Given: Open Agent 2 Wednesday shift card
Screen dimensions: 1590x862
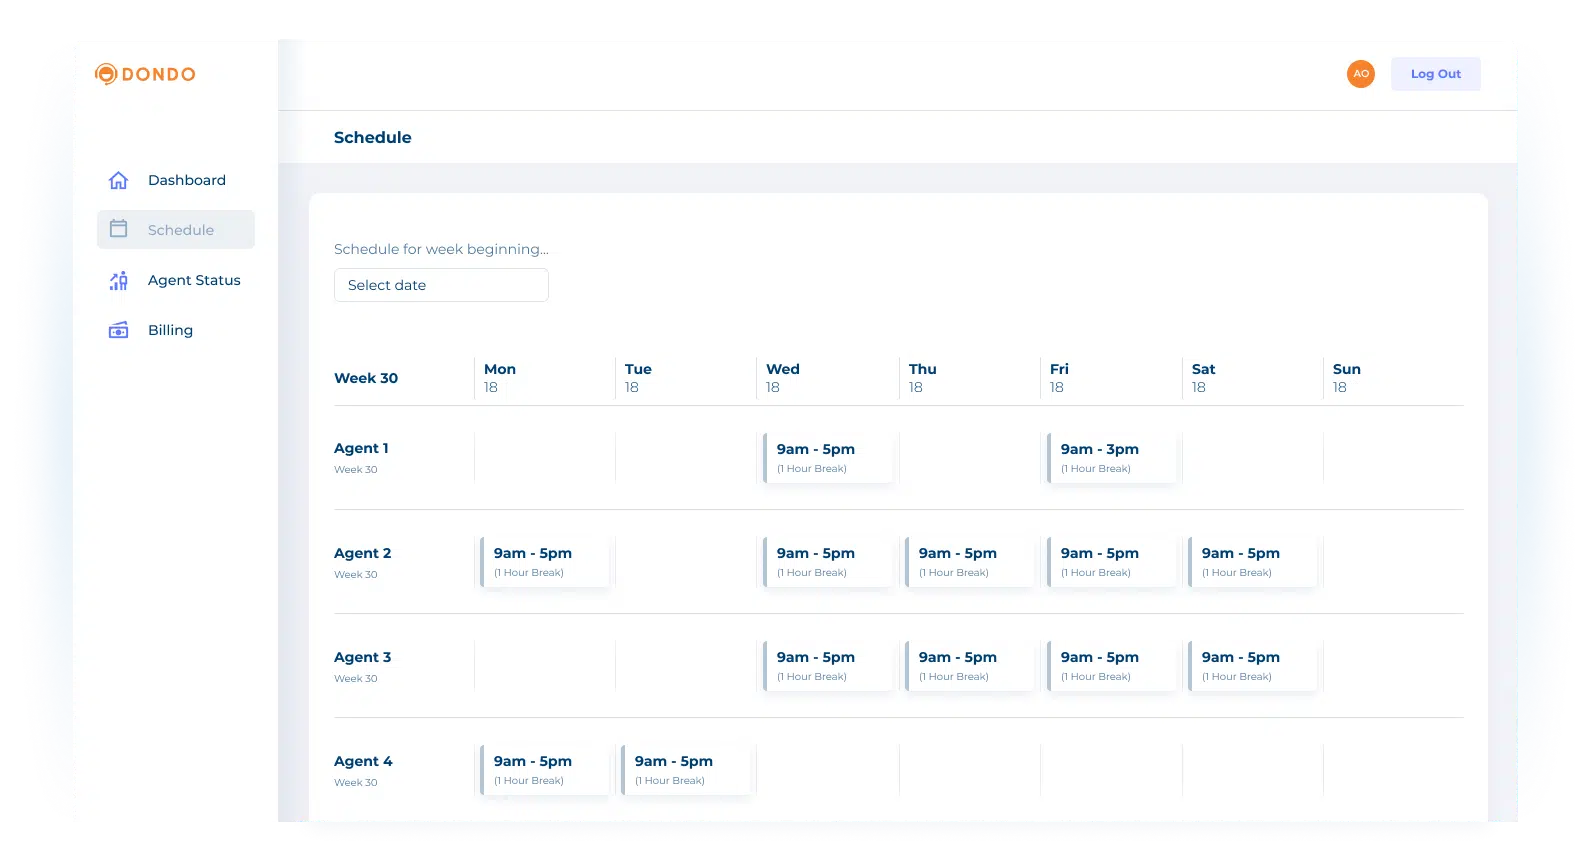Looking at the screenshot, I should pyautogui.click(x=828, y=562).
